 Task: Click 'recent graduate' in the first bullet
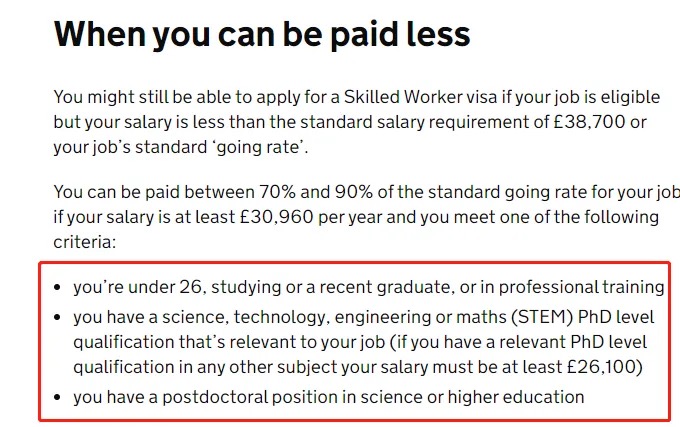click(387, 287)
